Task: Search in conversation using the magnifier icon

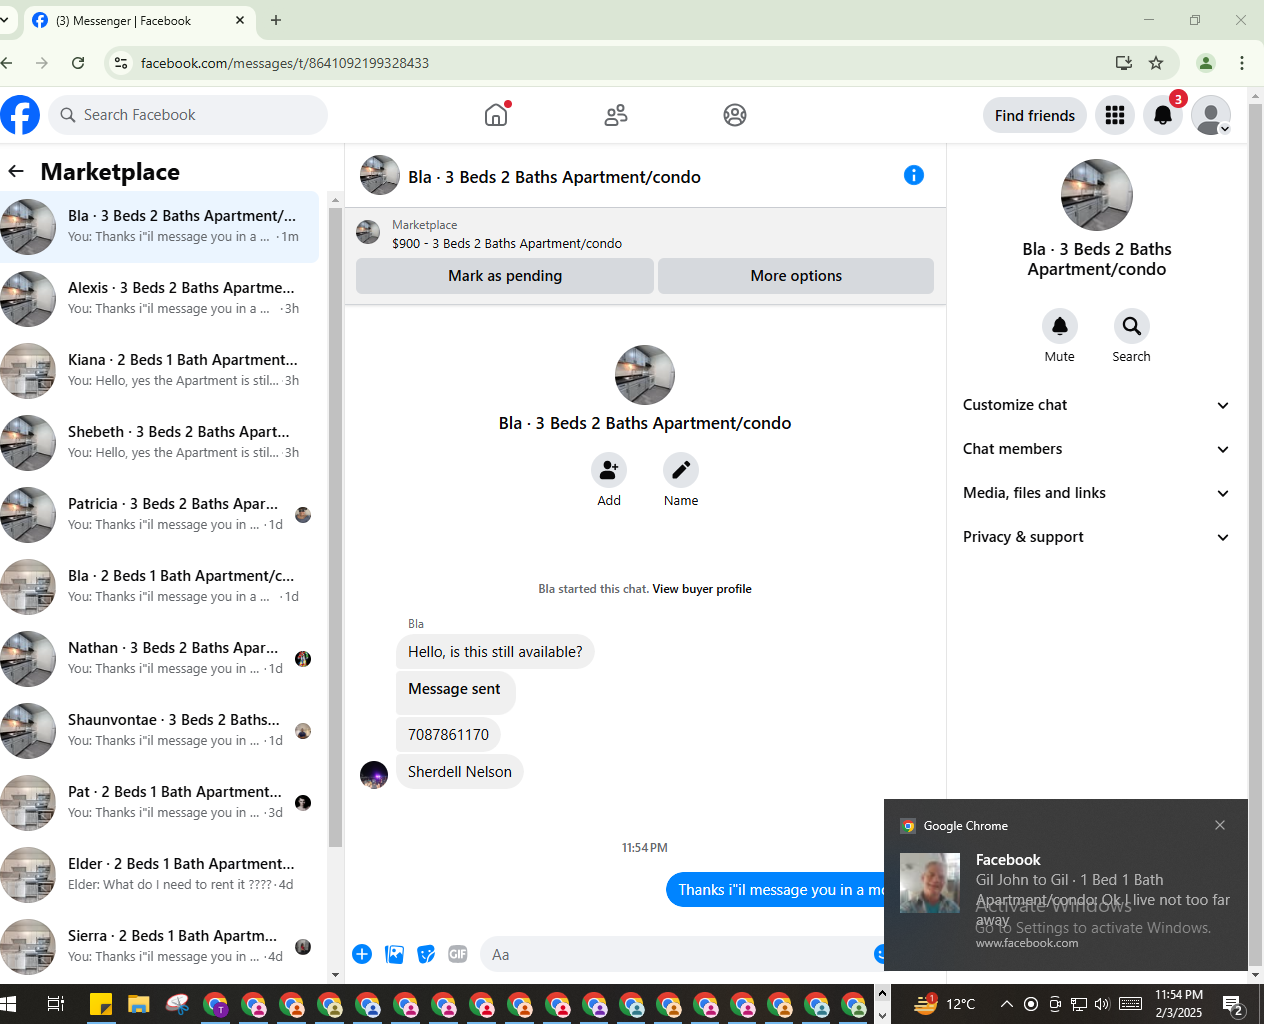Action: pyautogui.click(x=1132, y=326)
